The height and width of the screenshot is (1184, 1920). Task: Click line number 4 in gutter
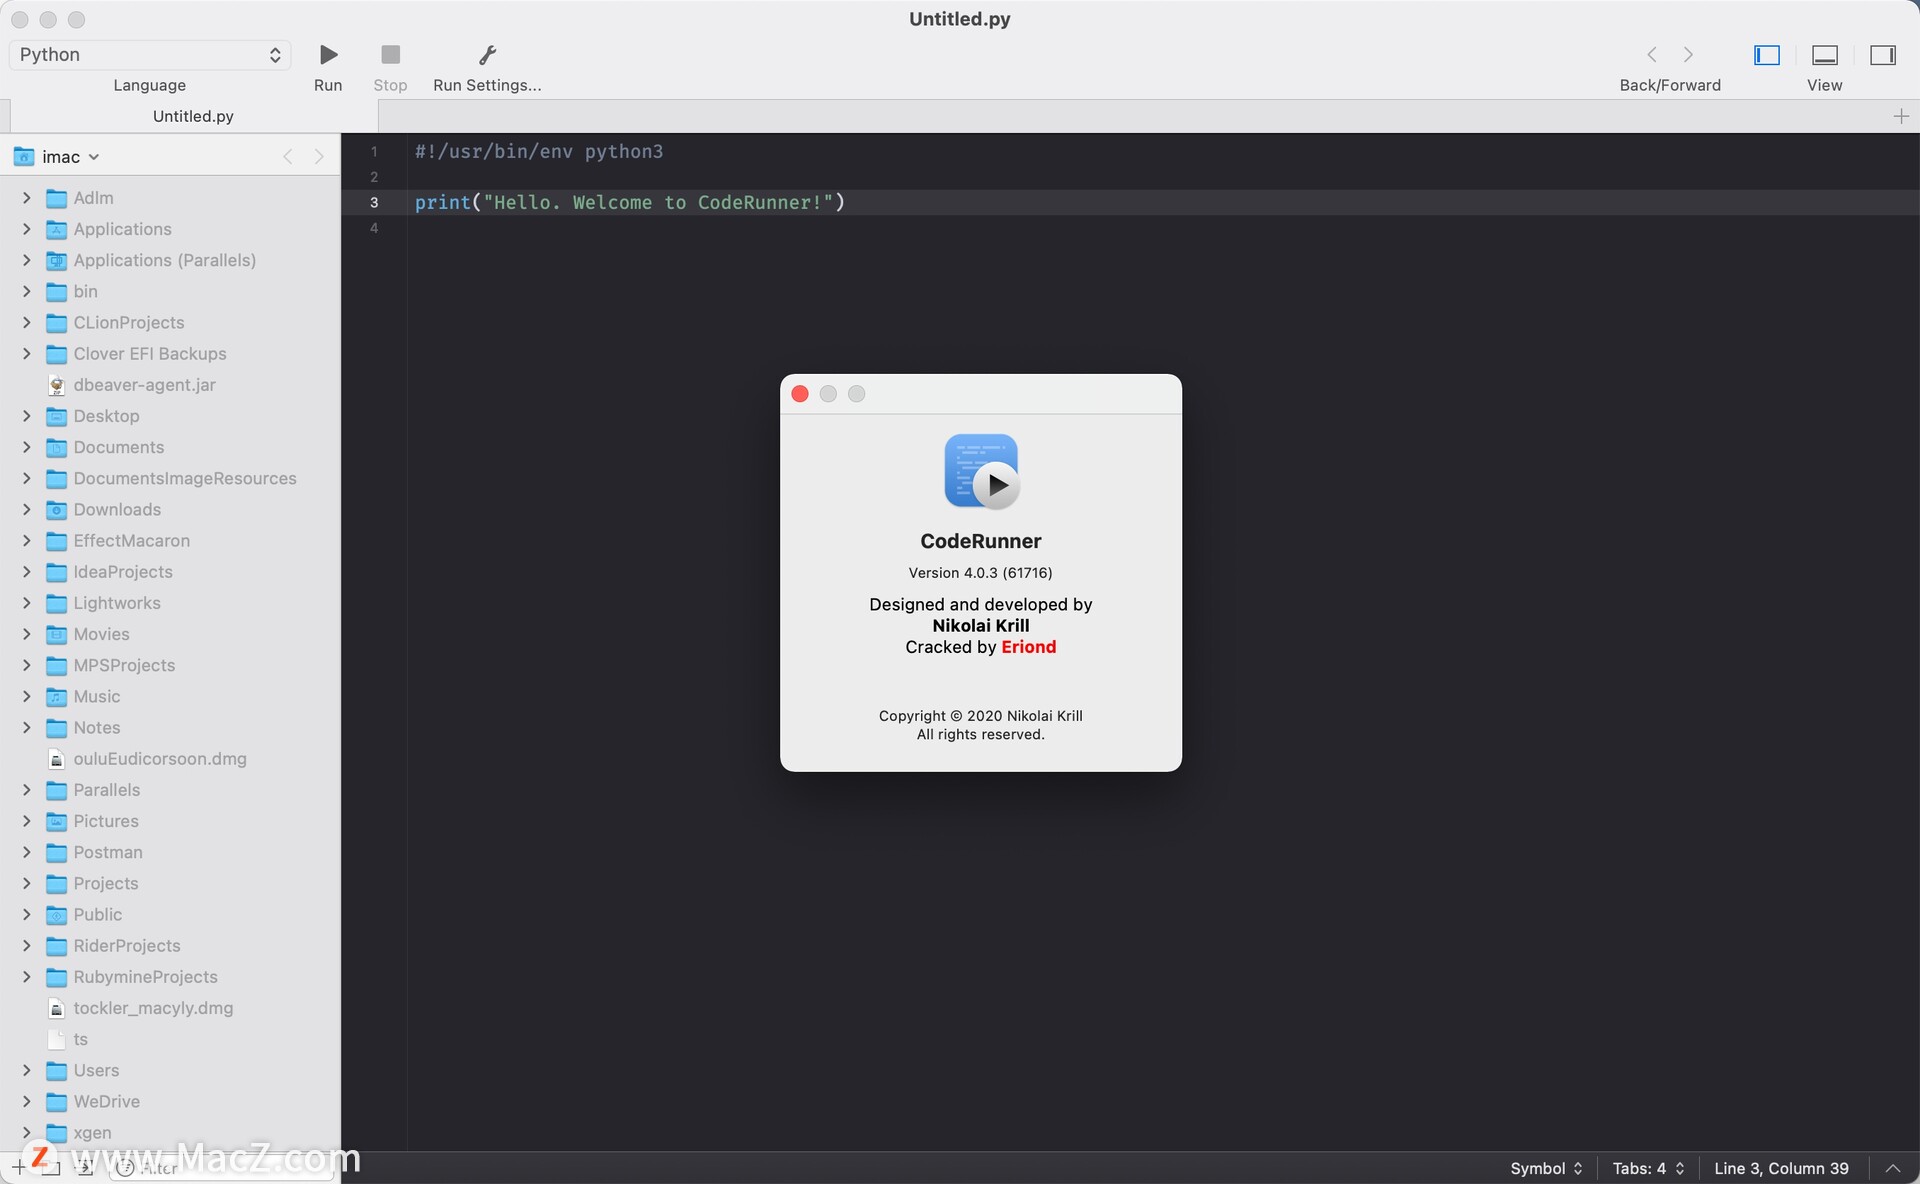point(374,228)
